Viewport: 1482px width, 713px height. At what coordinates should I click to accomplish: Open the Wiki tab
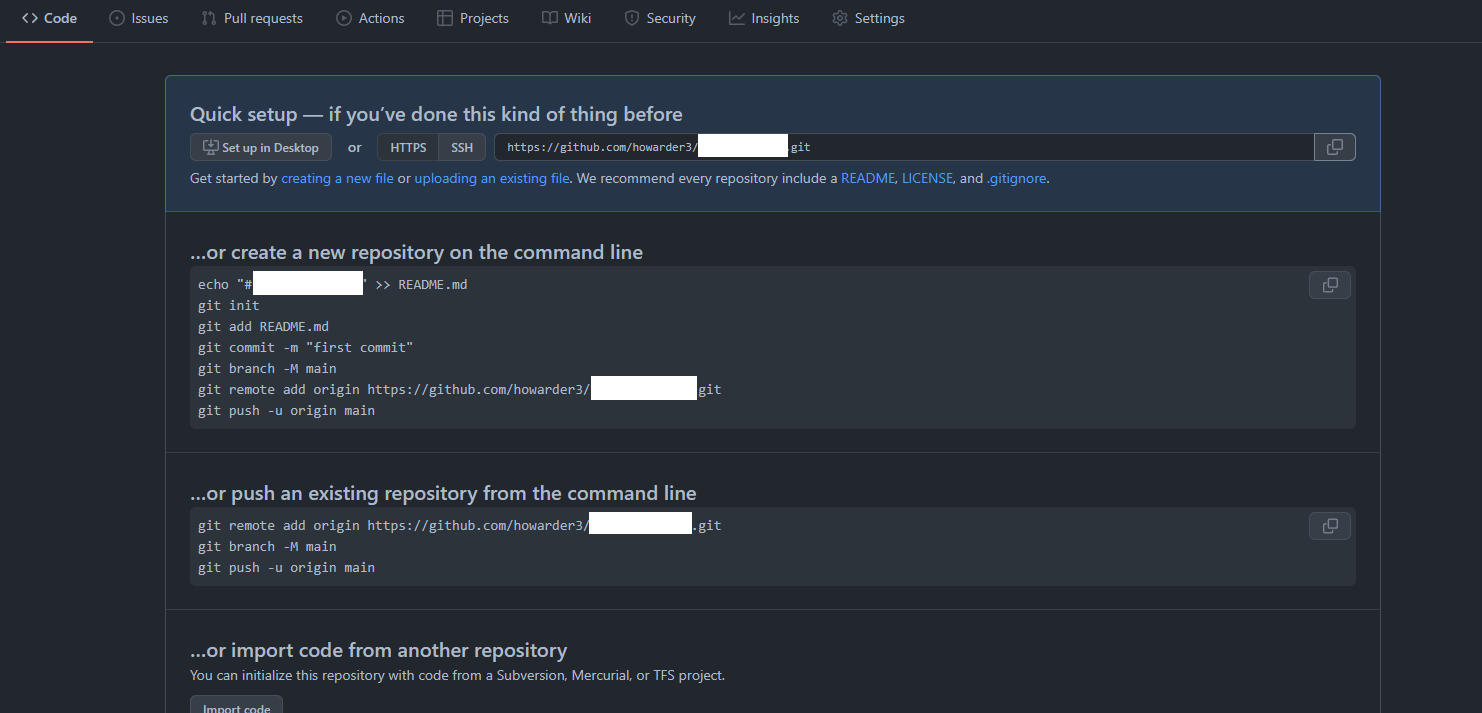pyautogui.click(x=566, y=18)
